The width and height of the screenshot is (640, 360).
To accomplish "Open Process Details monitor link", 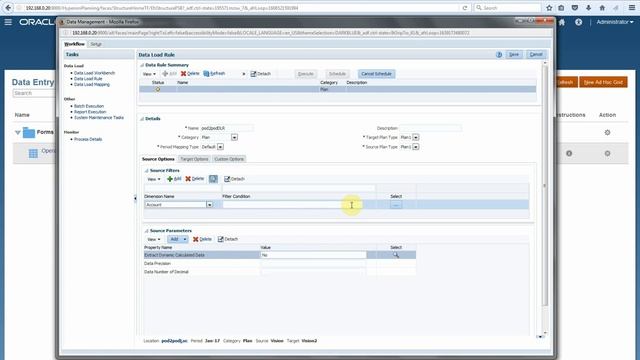I will pos(88,139).
